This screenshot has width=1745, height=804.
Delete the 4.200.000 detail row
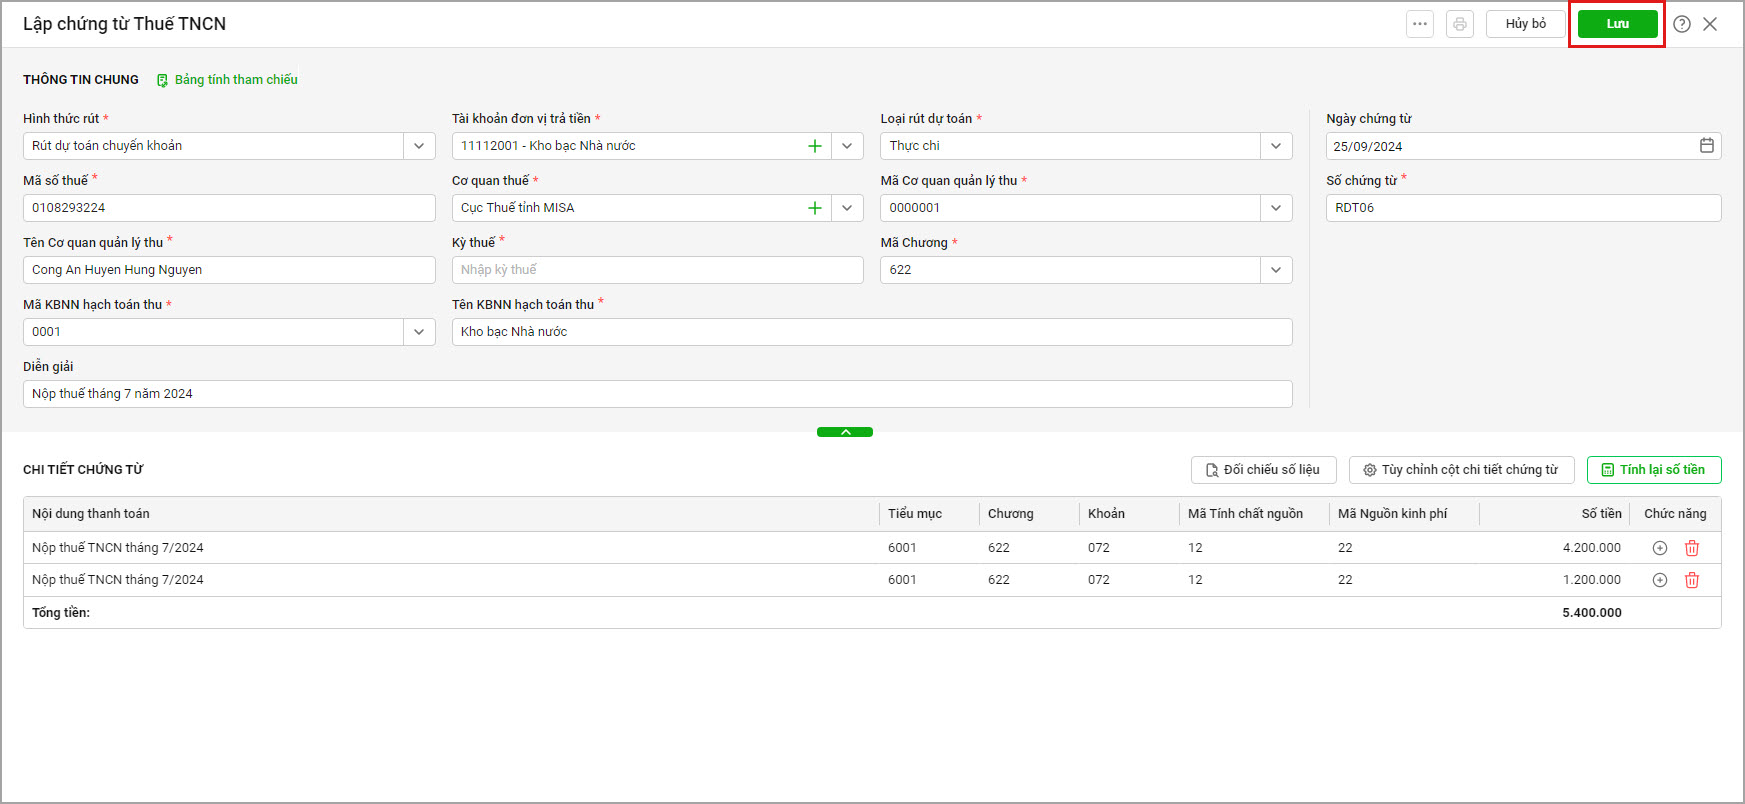[1692, 548]
